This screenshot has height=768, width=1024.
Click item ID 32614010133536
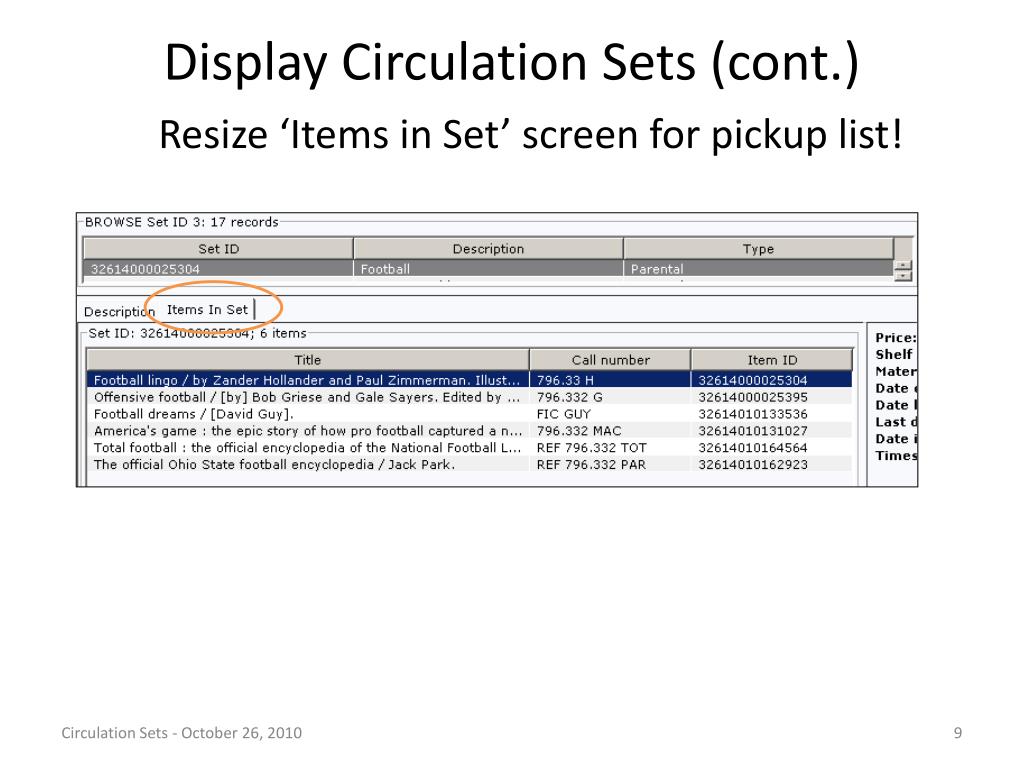tap(771, 414)
